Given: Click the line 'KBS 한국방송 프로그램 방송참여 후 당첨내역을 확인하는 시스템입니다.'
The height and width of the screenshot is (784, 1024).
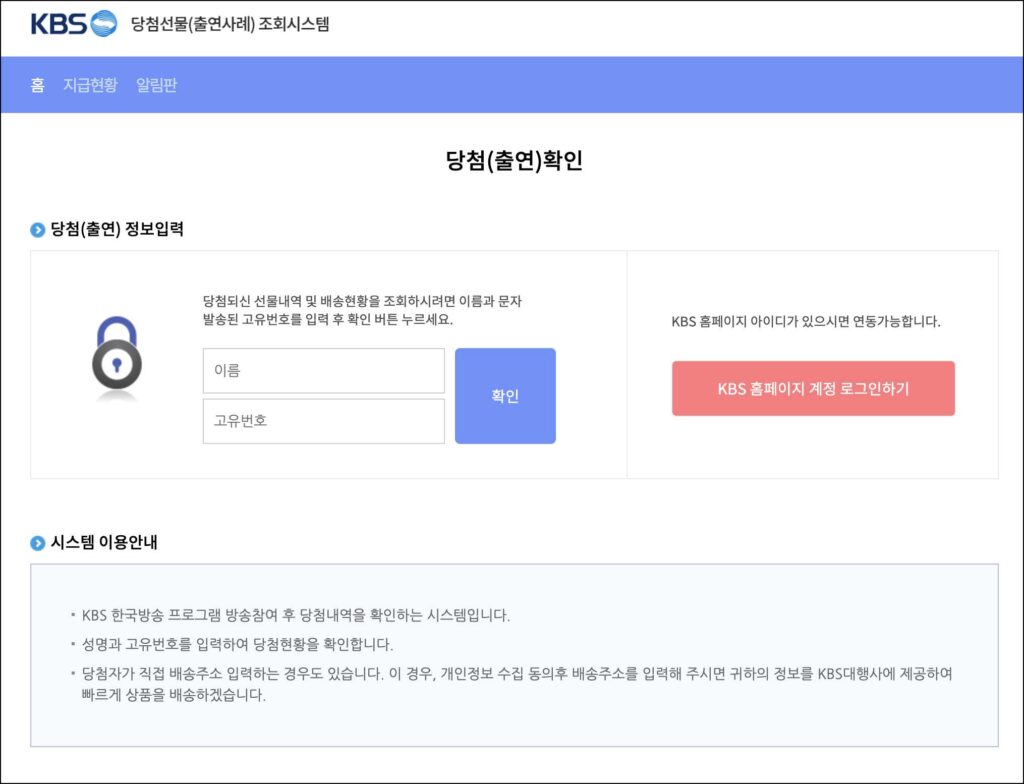Looking at the screenshot, I should [296, 615].
